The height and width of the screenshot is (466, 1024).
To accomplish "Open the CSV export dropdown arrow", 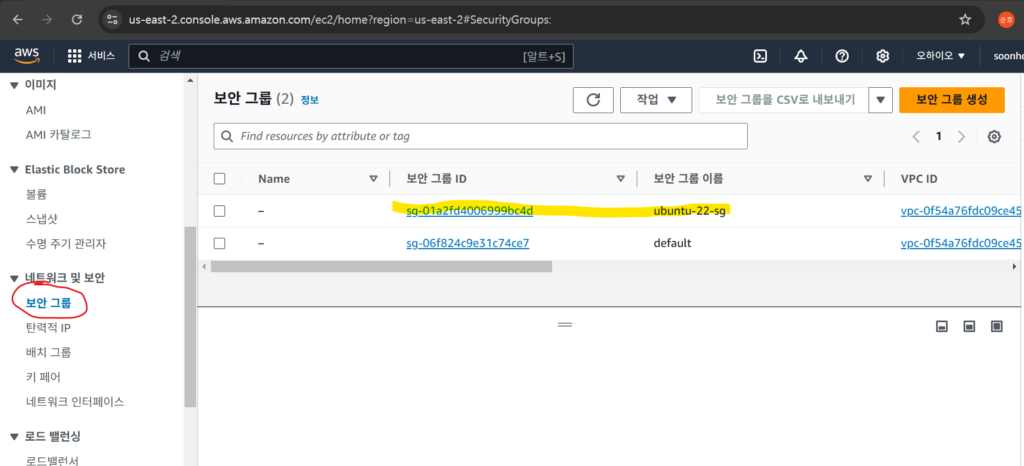I will point(880,100).
